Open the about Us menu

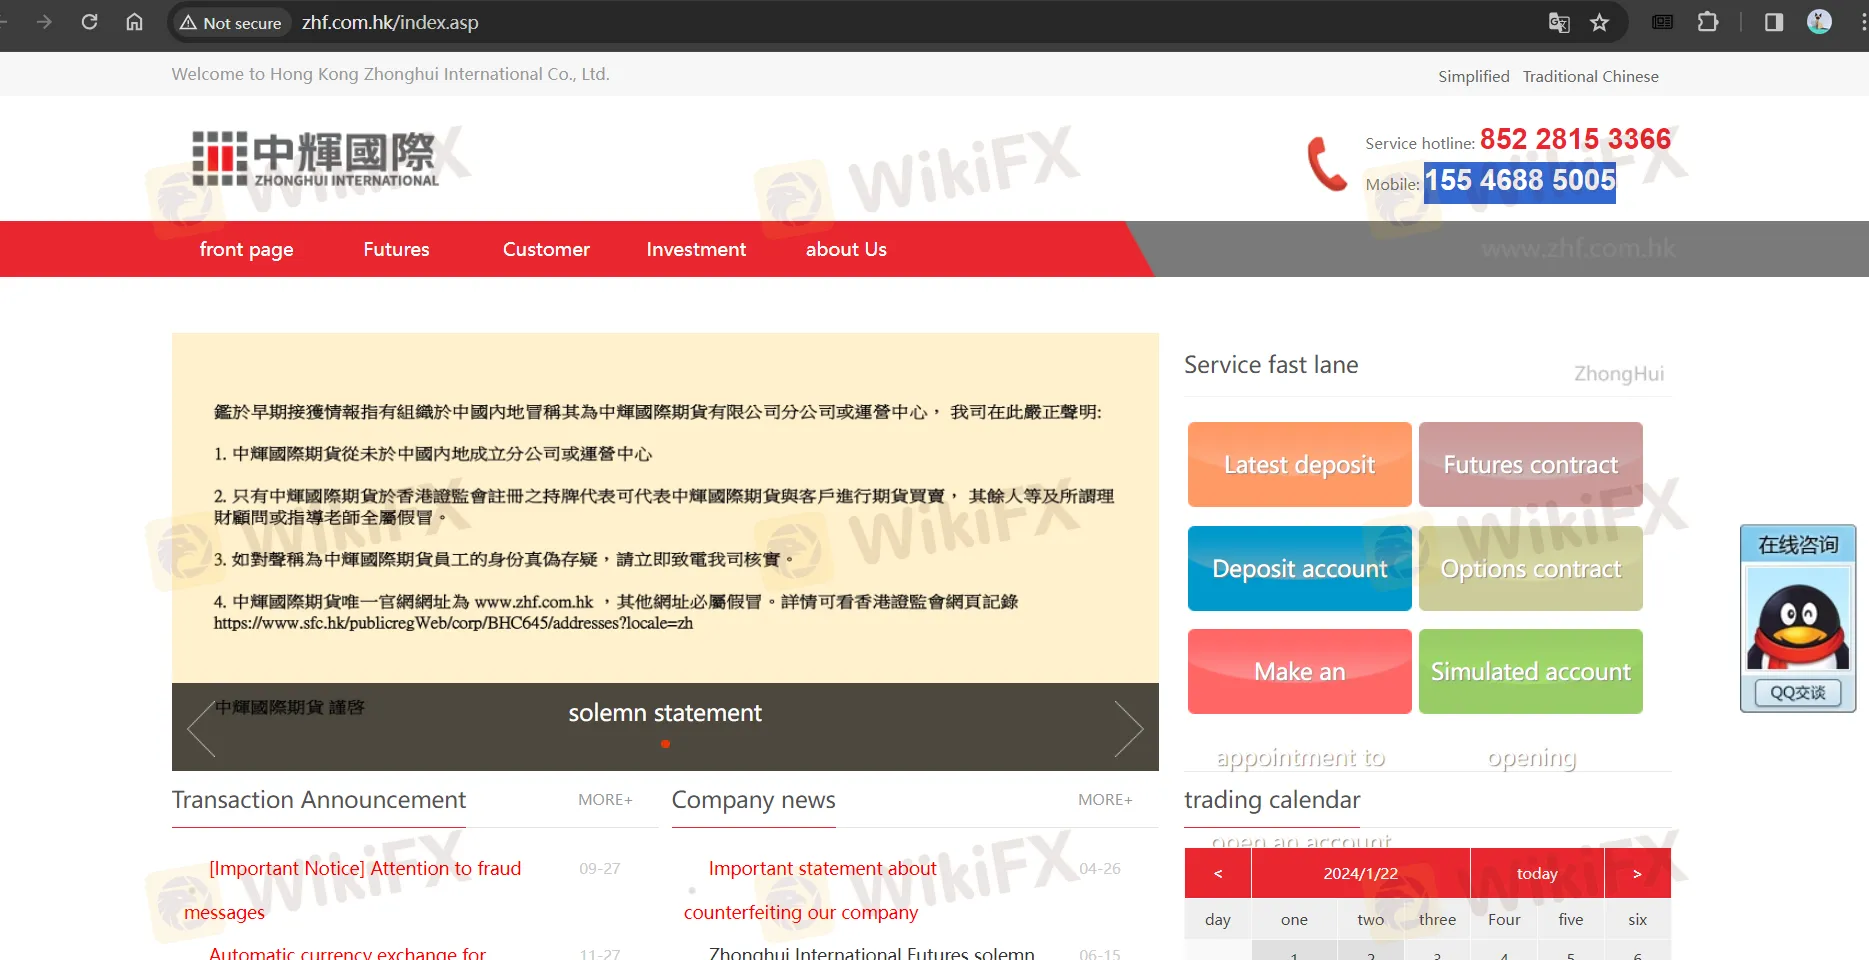click(845, 249)
